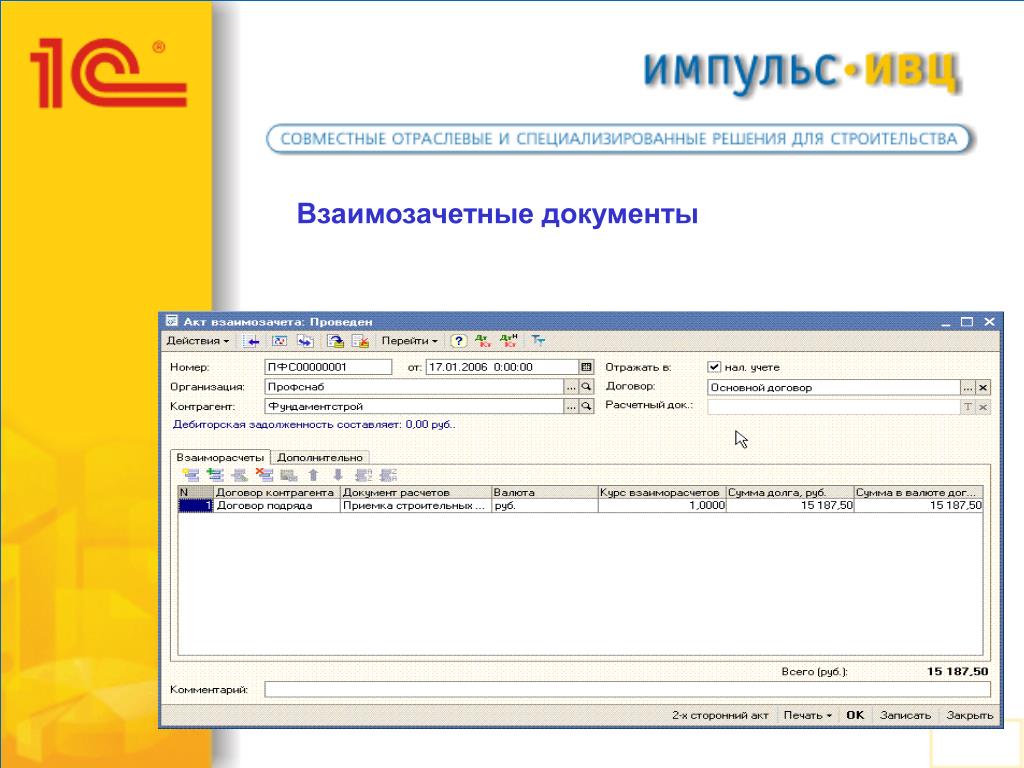
Task: Delete the row with red-cross icon
Action: [264, 475]
